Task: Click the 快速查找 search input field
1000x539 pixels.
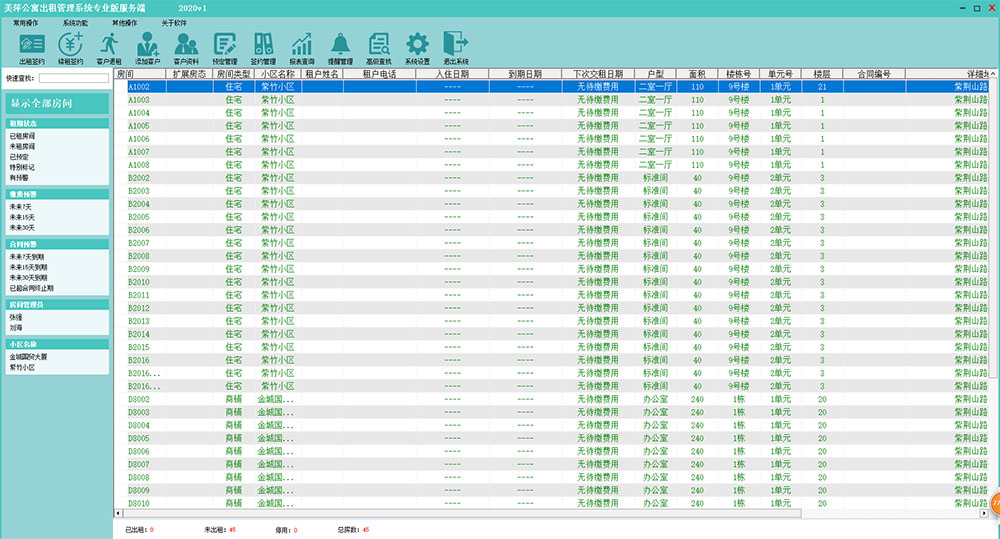Action: coord(73,77)
